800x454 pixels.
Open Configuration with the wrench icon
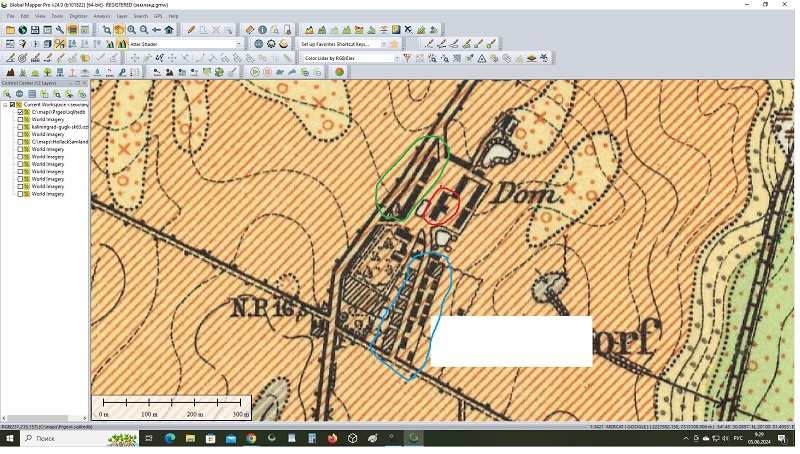[x=60, y=30]
